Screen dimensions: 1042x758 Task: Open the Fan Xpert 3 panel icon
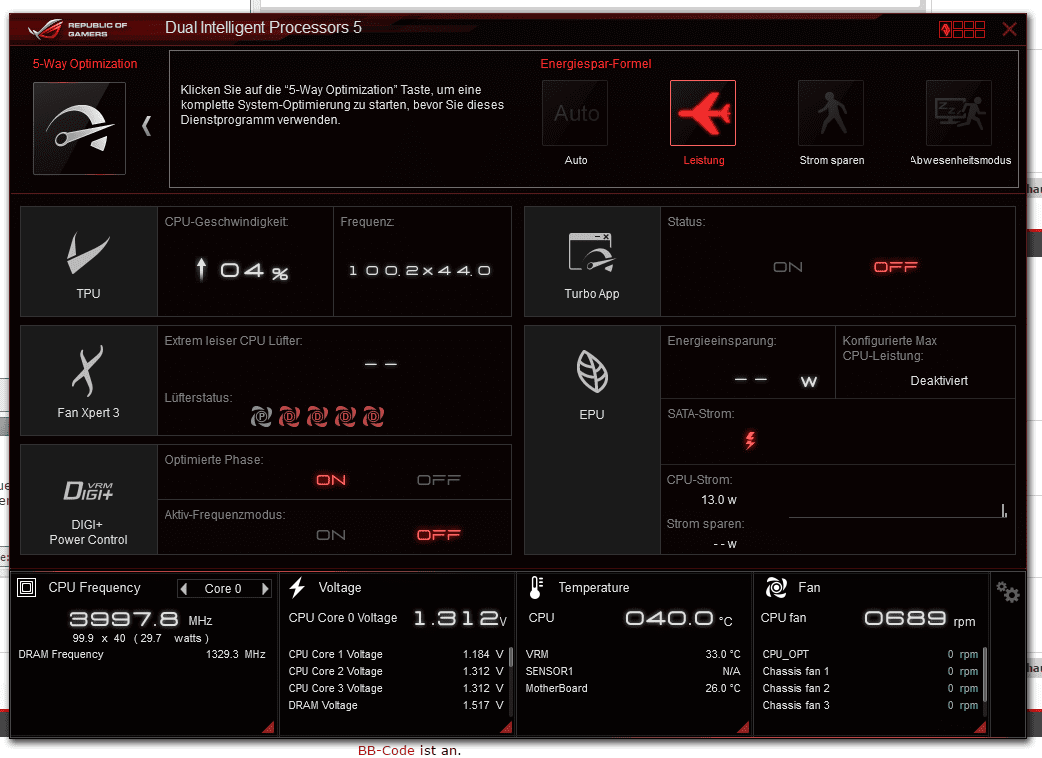click(x=88, y=371)
